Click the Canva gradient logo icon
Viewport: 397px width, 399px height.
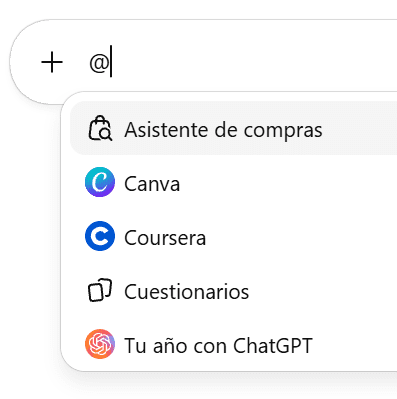pos(100,182)
